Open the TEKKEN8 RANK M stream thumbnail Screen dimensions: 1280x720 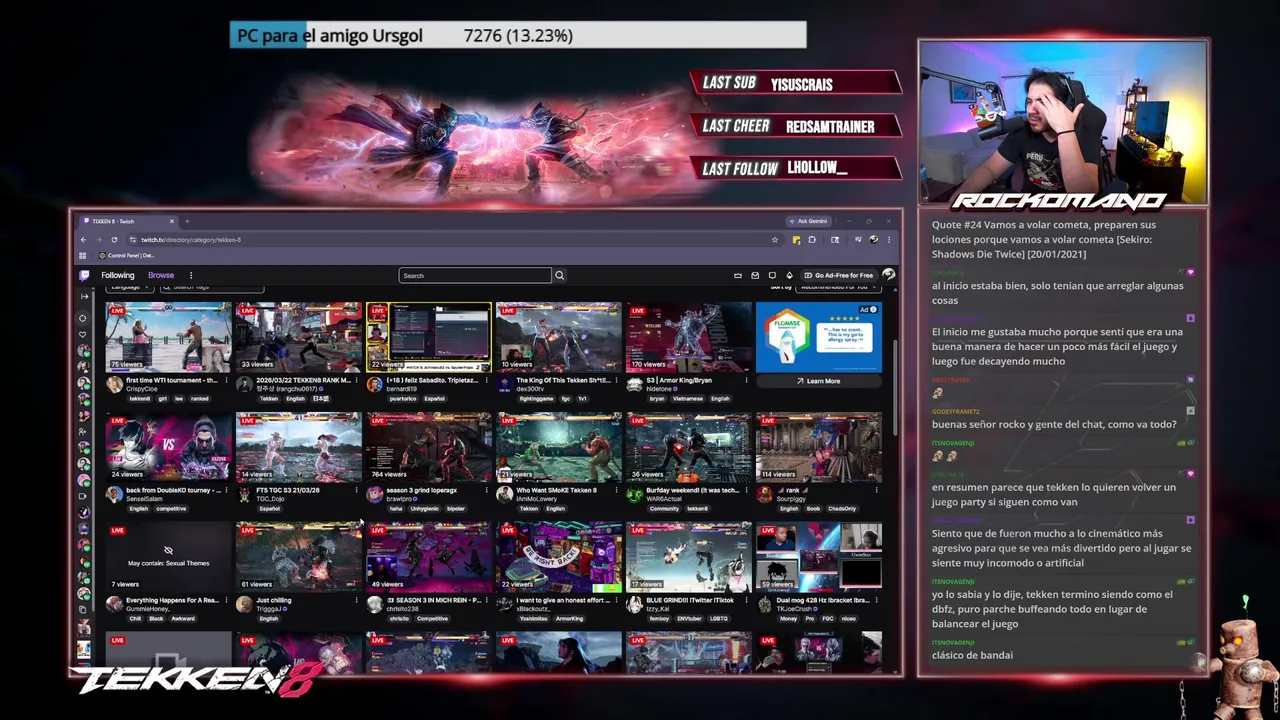coord(298,337)
